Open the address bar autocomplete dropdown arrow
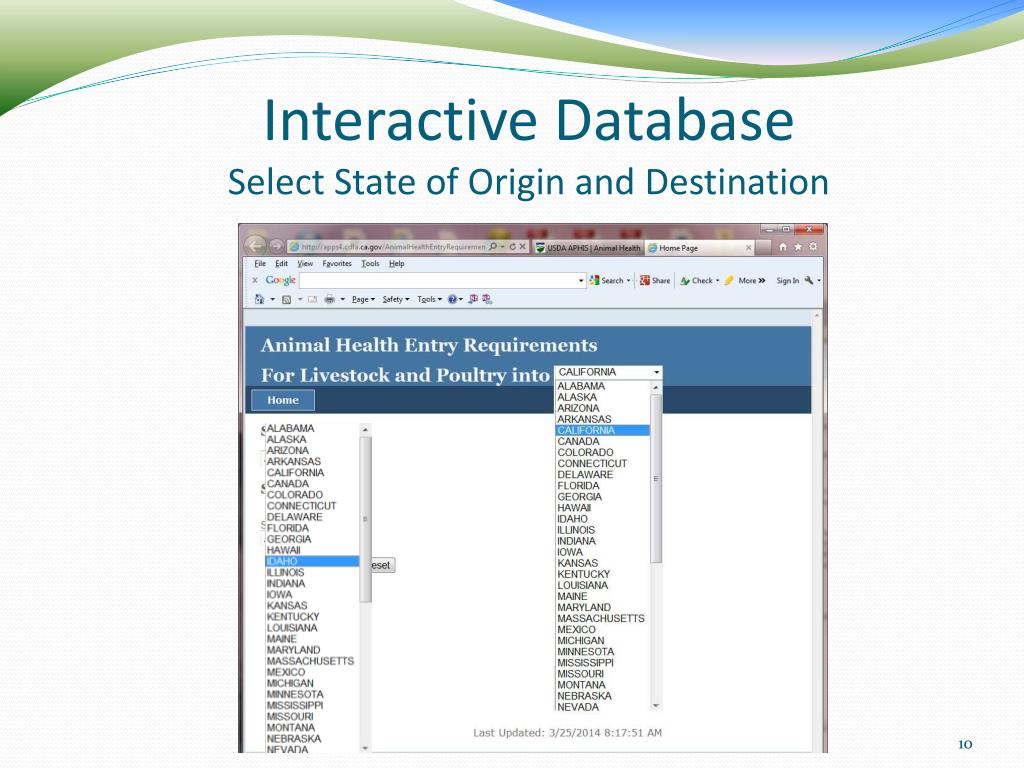 point(503,247)
